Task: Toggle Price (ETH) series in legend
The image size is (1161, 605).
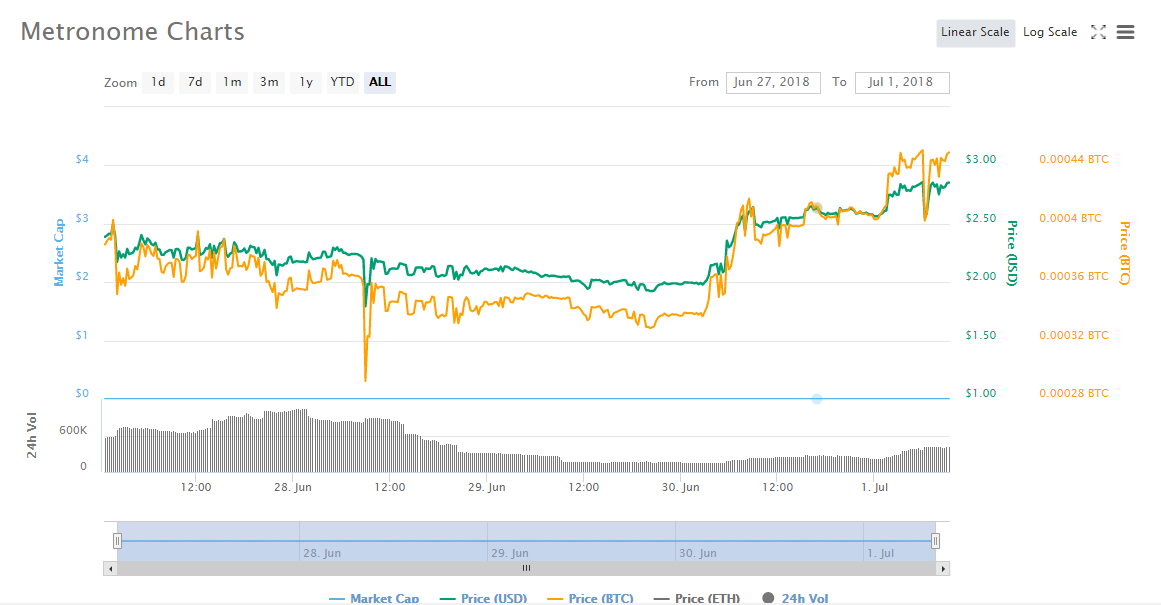Action: pos(697,598)
